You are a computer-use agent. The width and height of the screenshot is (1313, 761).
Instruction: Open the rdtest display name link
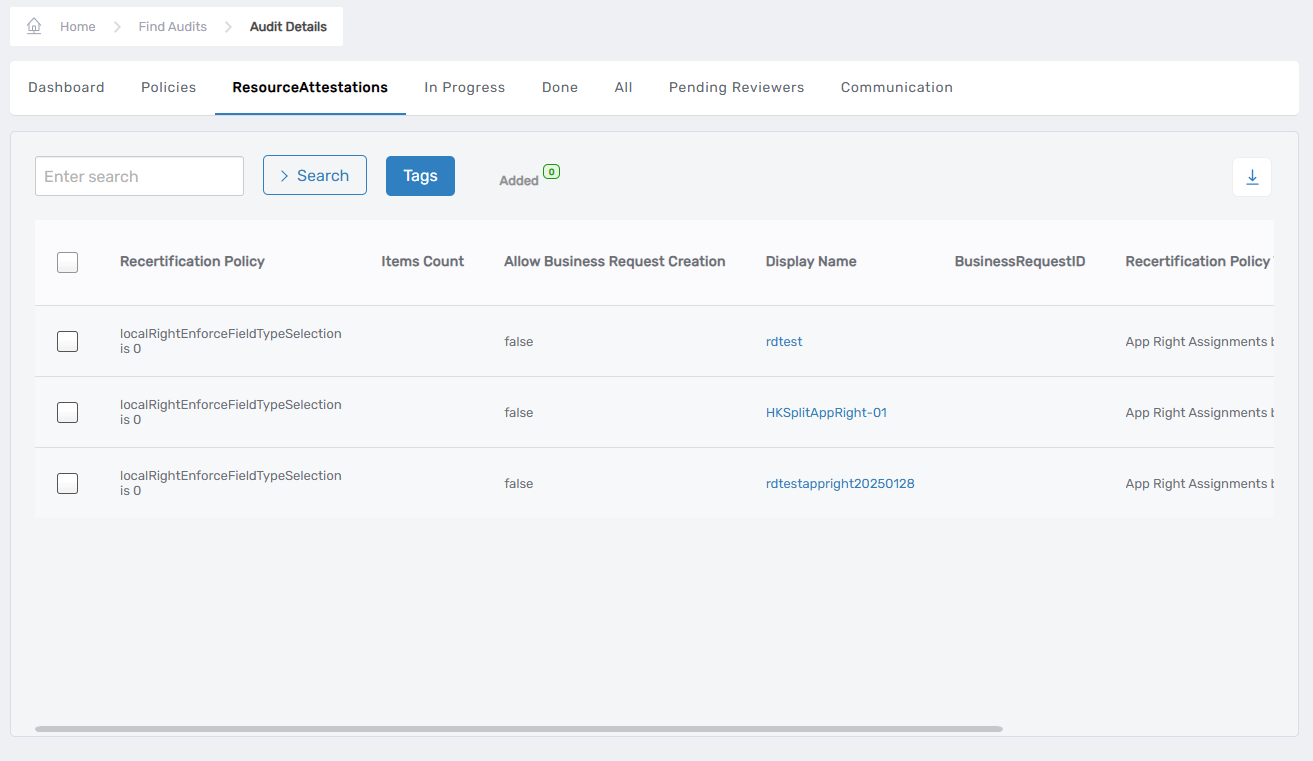click(x=784, y=342)
